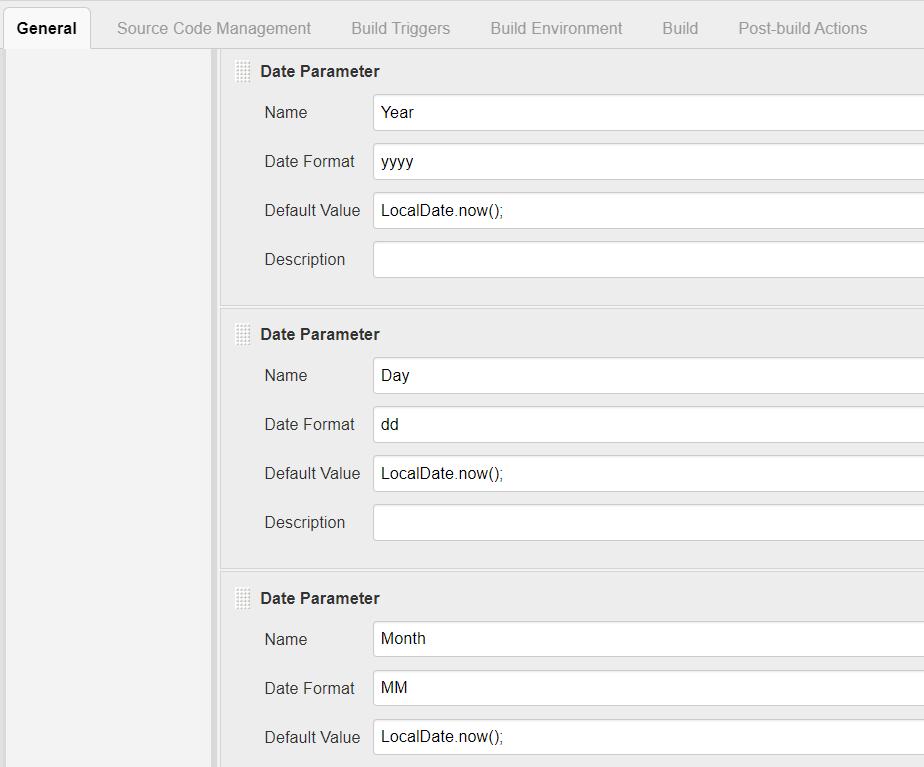Select the Date Parameter heading above Day

320,335
